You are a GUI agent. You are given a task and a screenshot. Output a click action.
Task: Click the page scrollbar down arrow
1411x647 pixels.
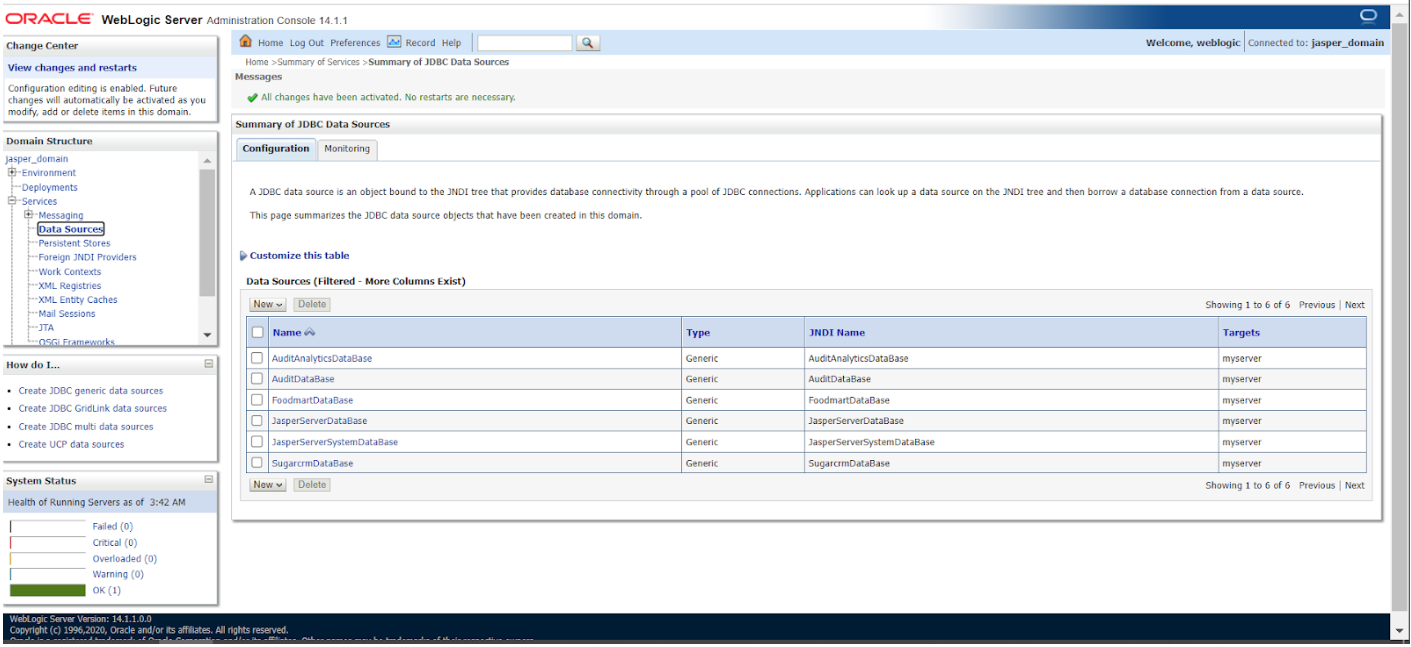click(x=1400, y=631)
